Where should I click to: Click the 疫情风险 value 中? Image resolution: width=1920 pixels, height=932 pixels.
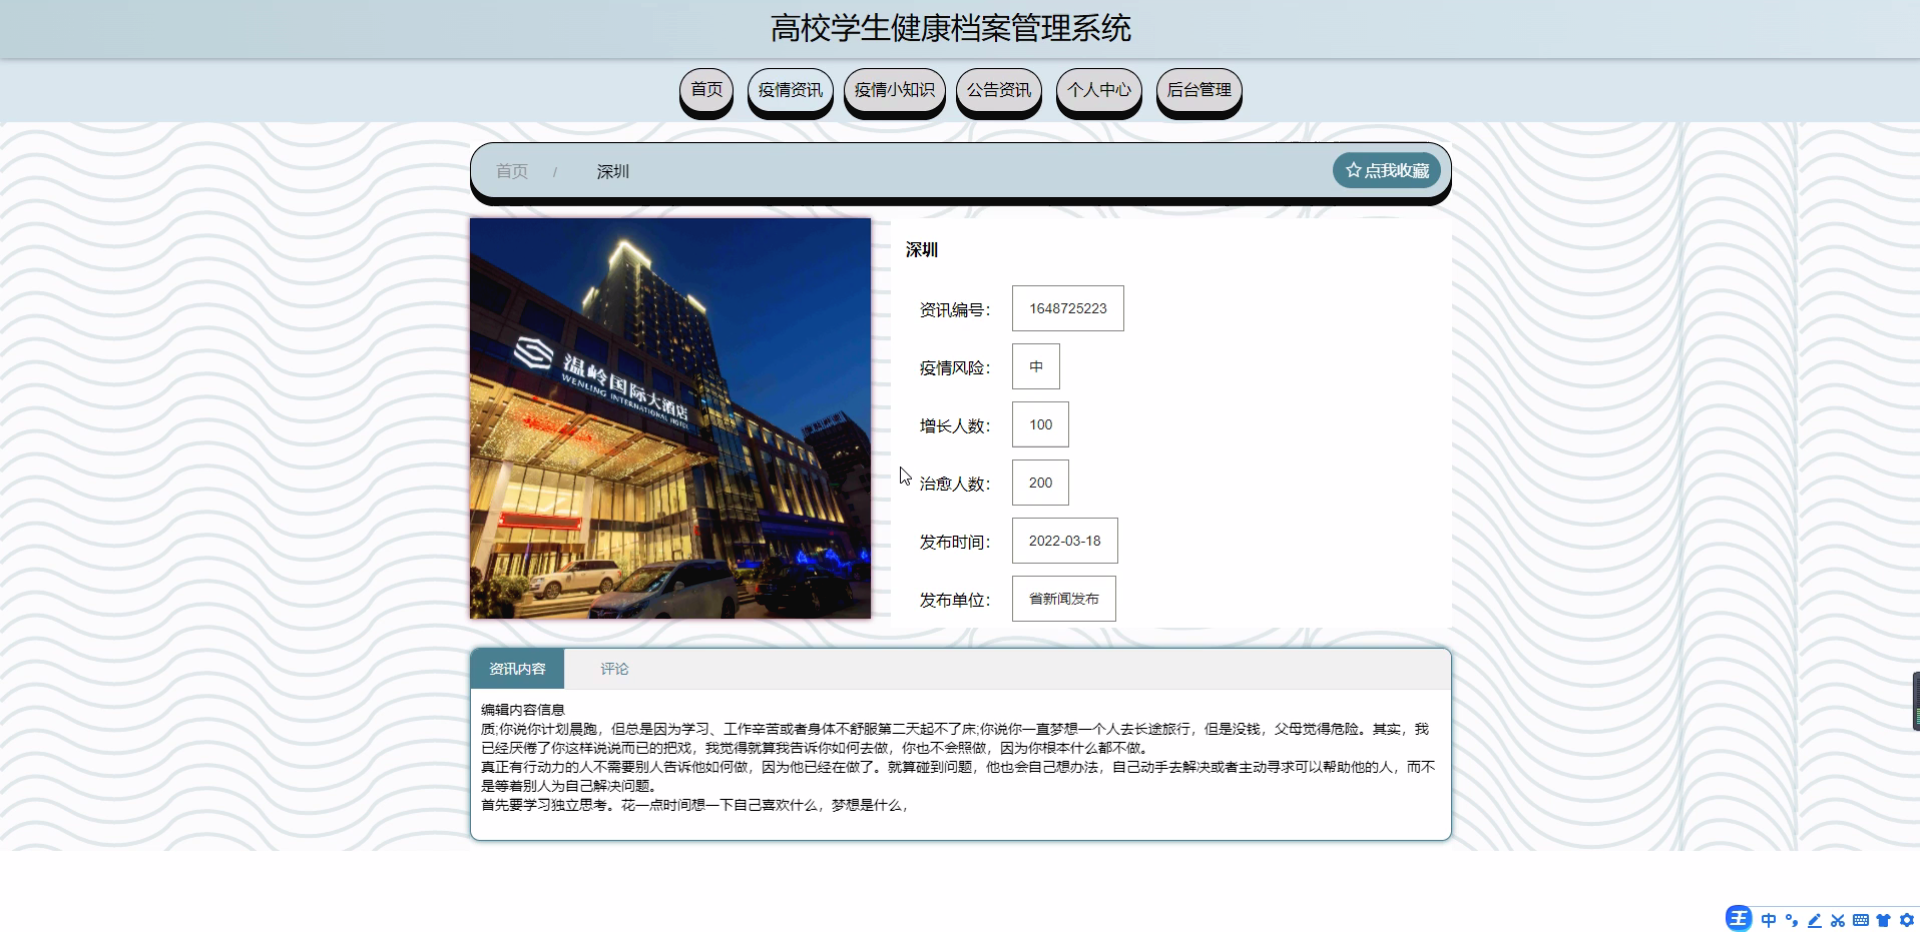1036,366
